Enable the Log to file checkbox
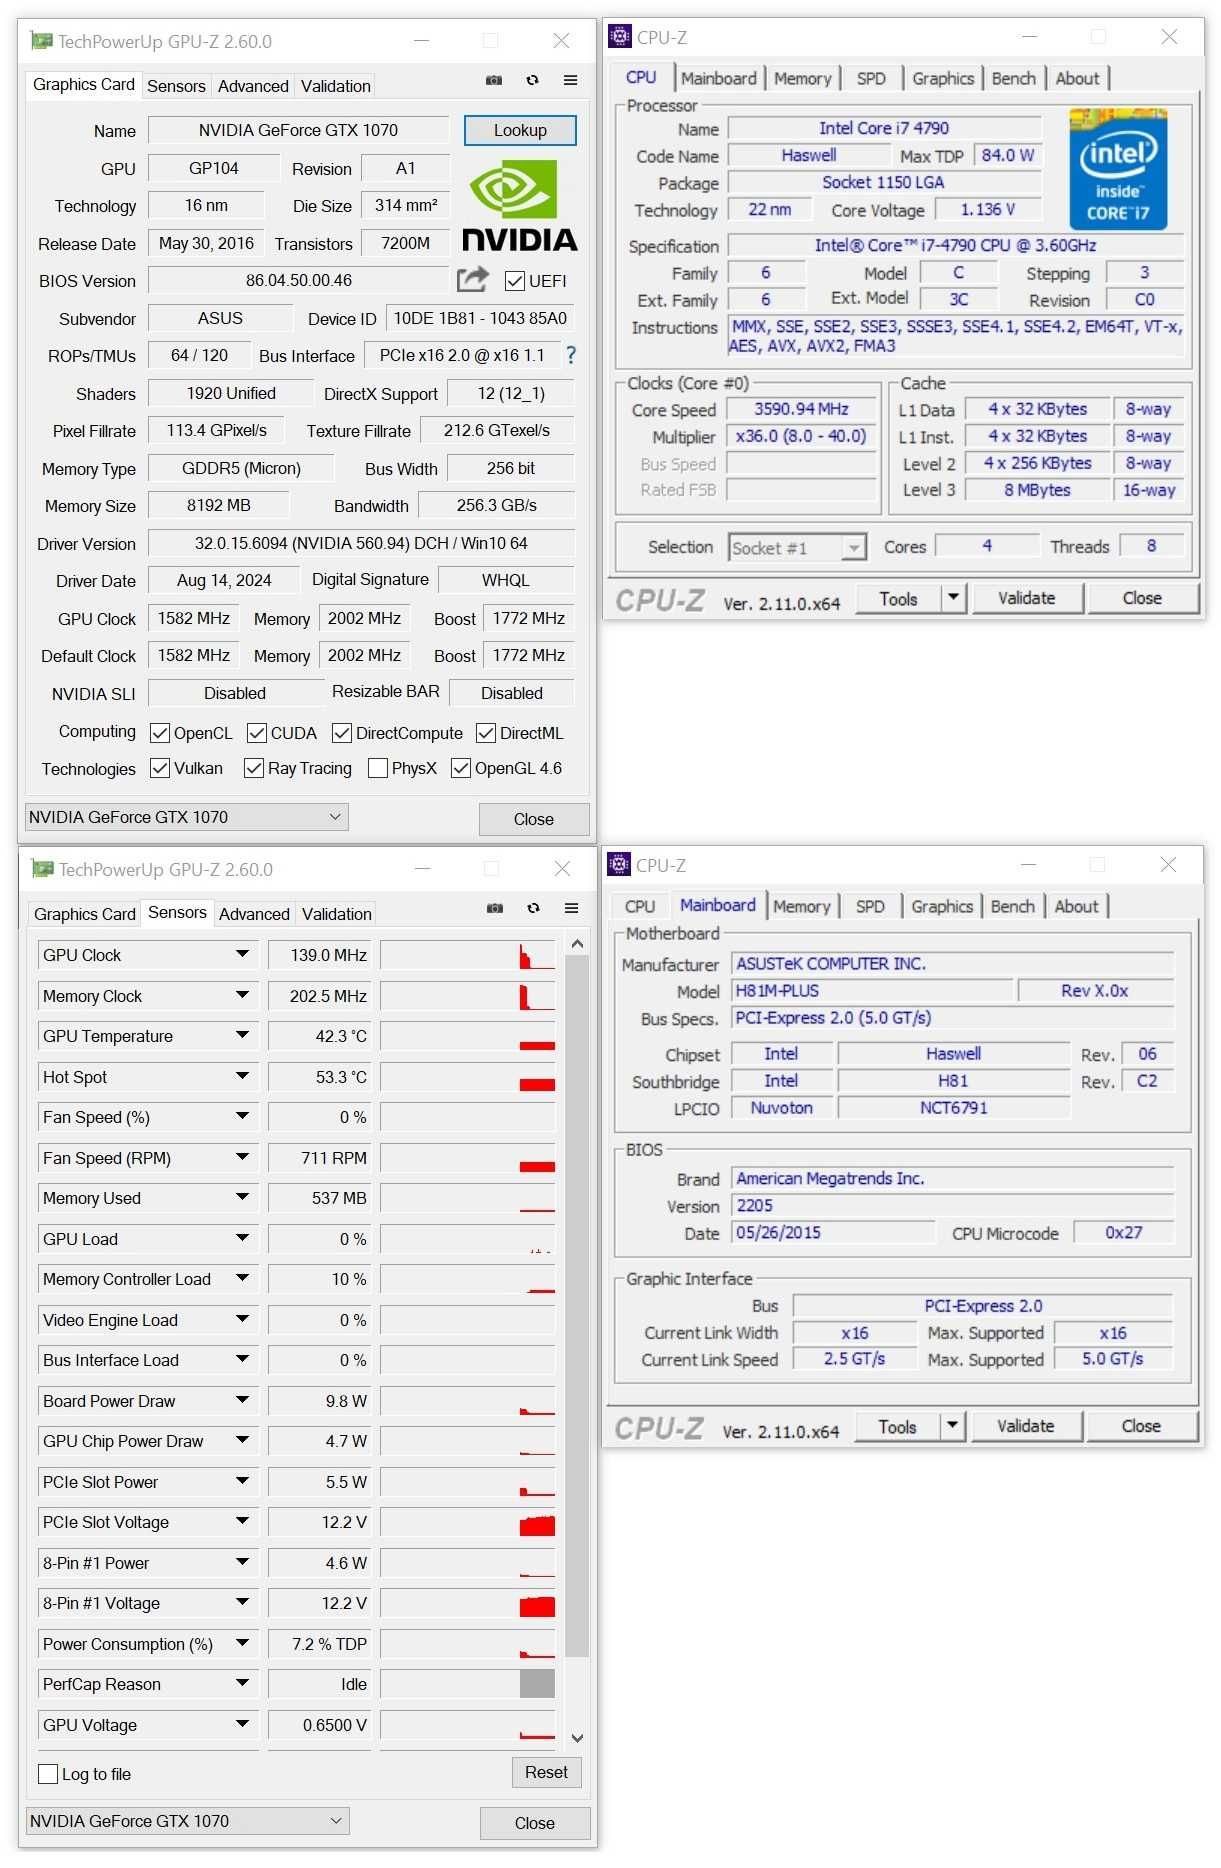The width and height of the screenshot is (1221, 1868). pos(47,1774)
